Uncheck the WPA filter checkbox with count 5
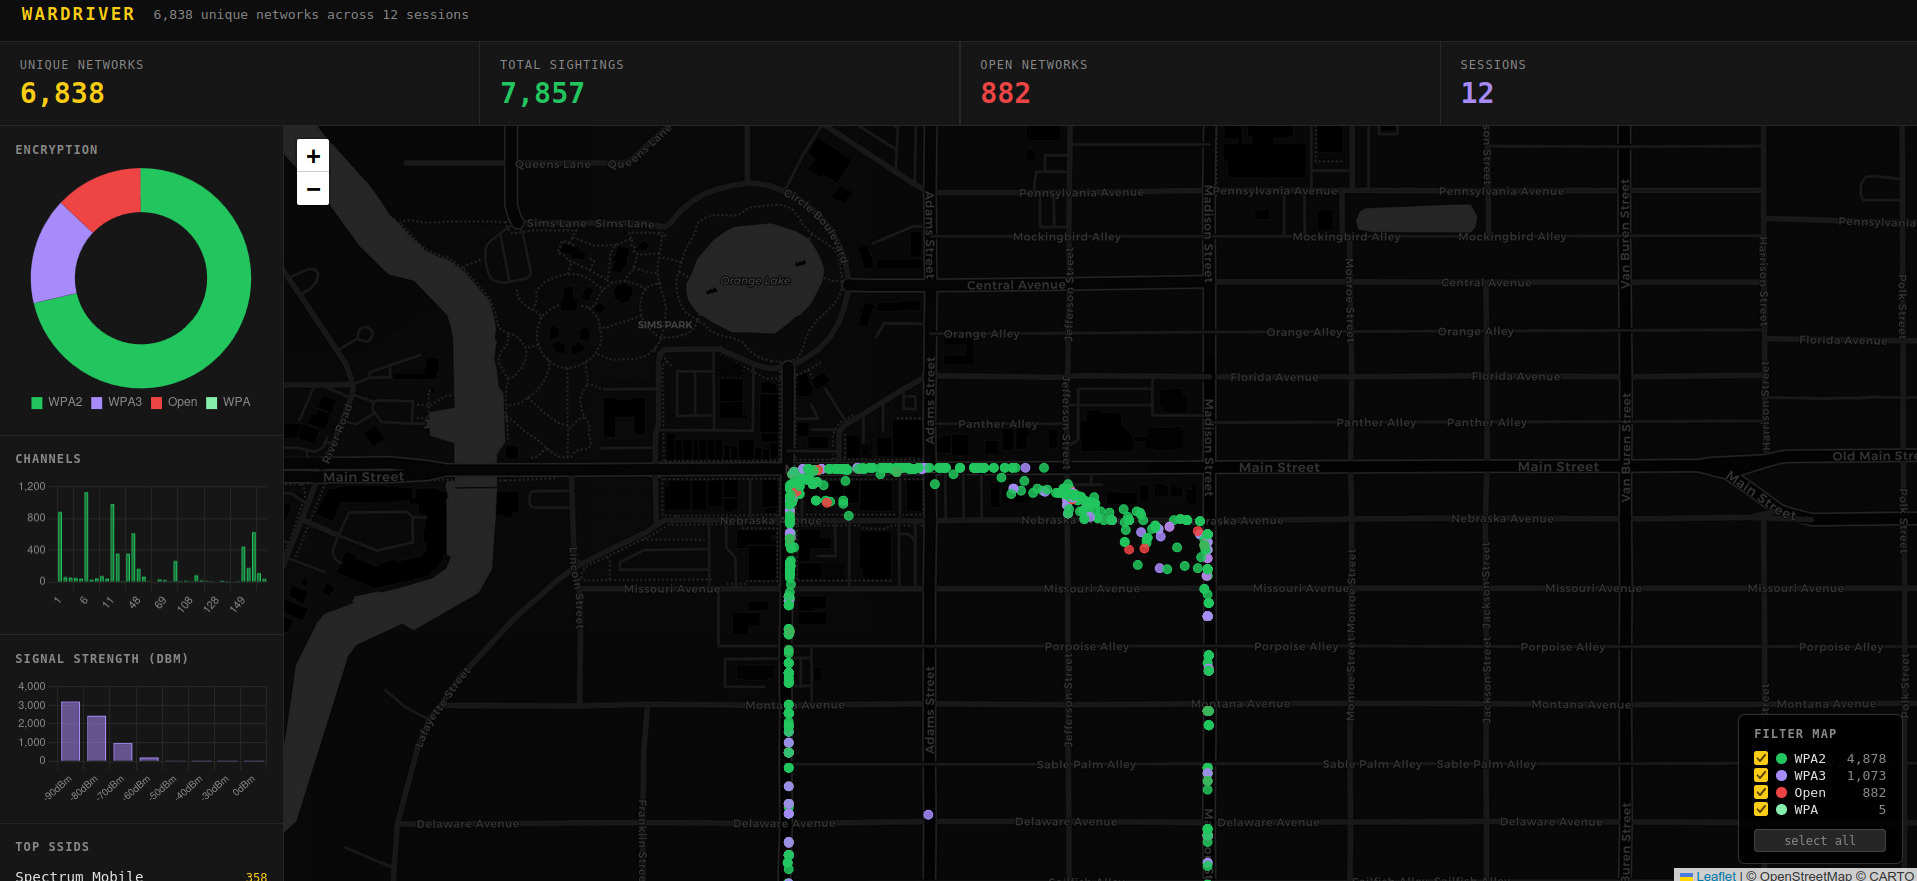Screen dimensions: 1917x881 [1761, 809]
